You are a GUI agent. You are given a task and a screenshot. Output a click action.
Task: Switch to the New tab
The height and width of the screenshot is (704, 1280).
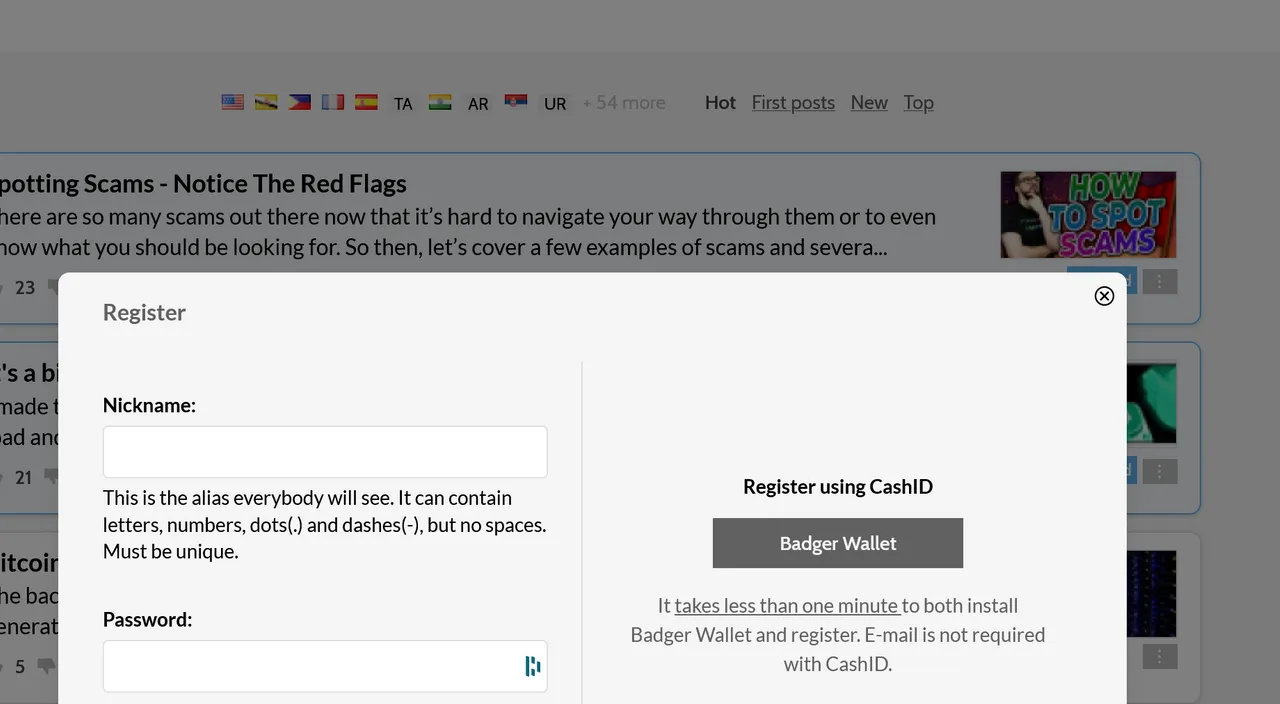pos(869,102)
